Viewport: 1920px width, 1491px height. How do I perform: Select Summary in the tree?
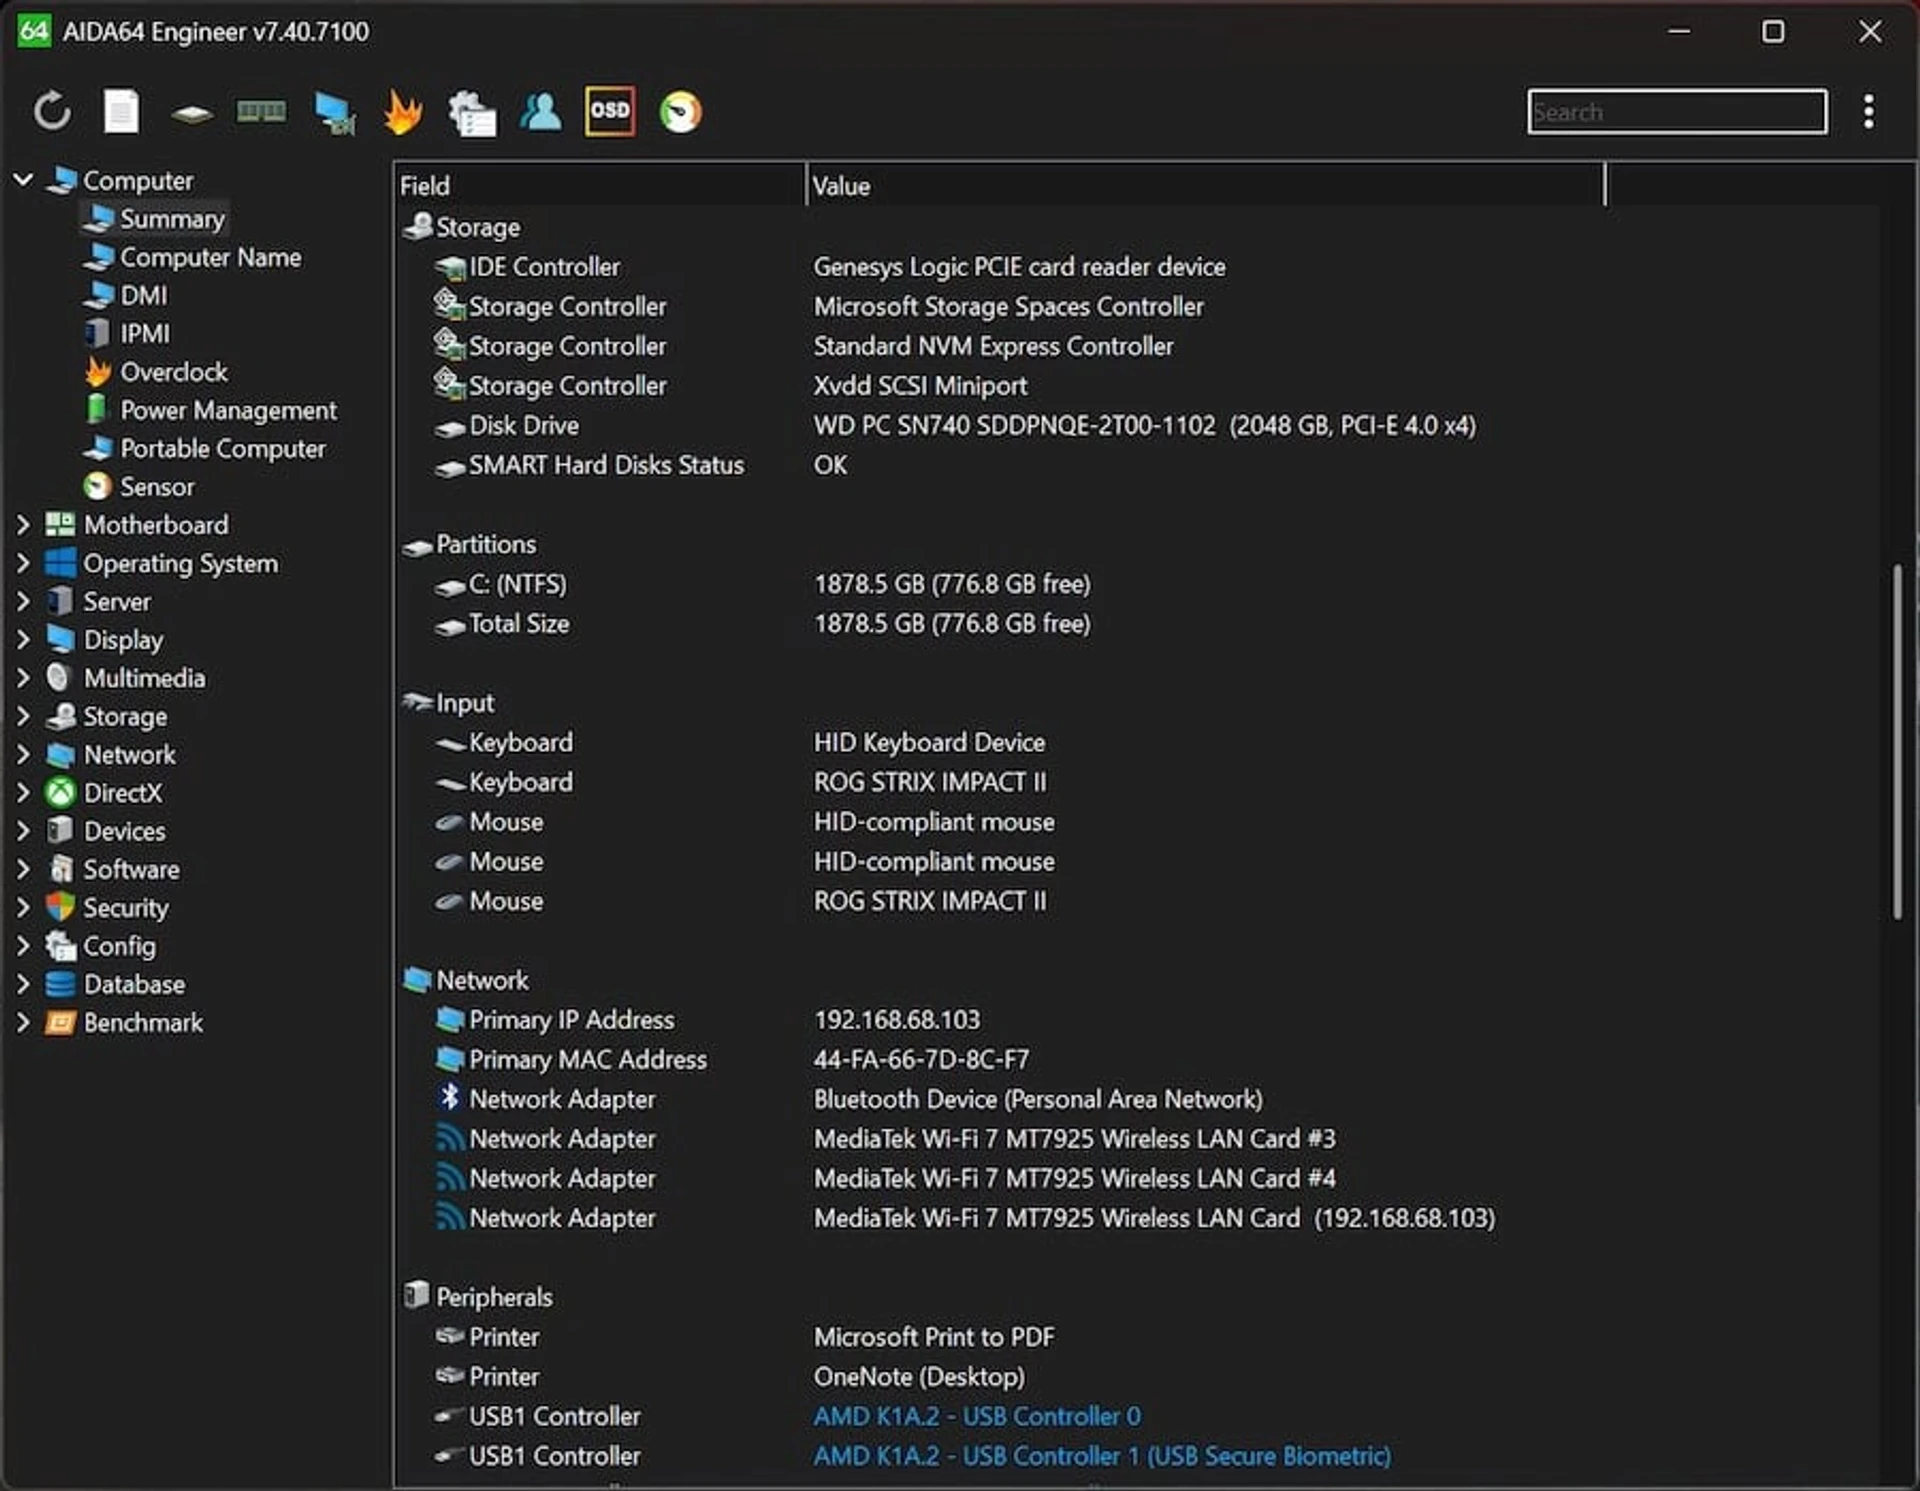coord(172,218)
